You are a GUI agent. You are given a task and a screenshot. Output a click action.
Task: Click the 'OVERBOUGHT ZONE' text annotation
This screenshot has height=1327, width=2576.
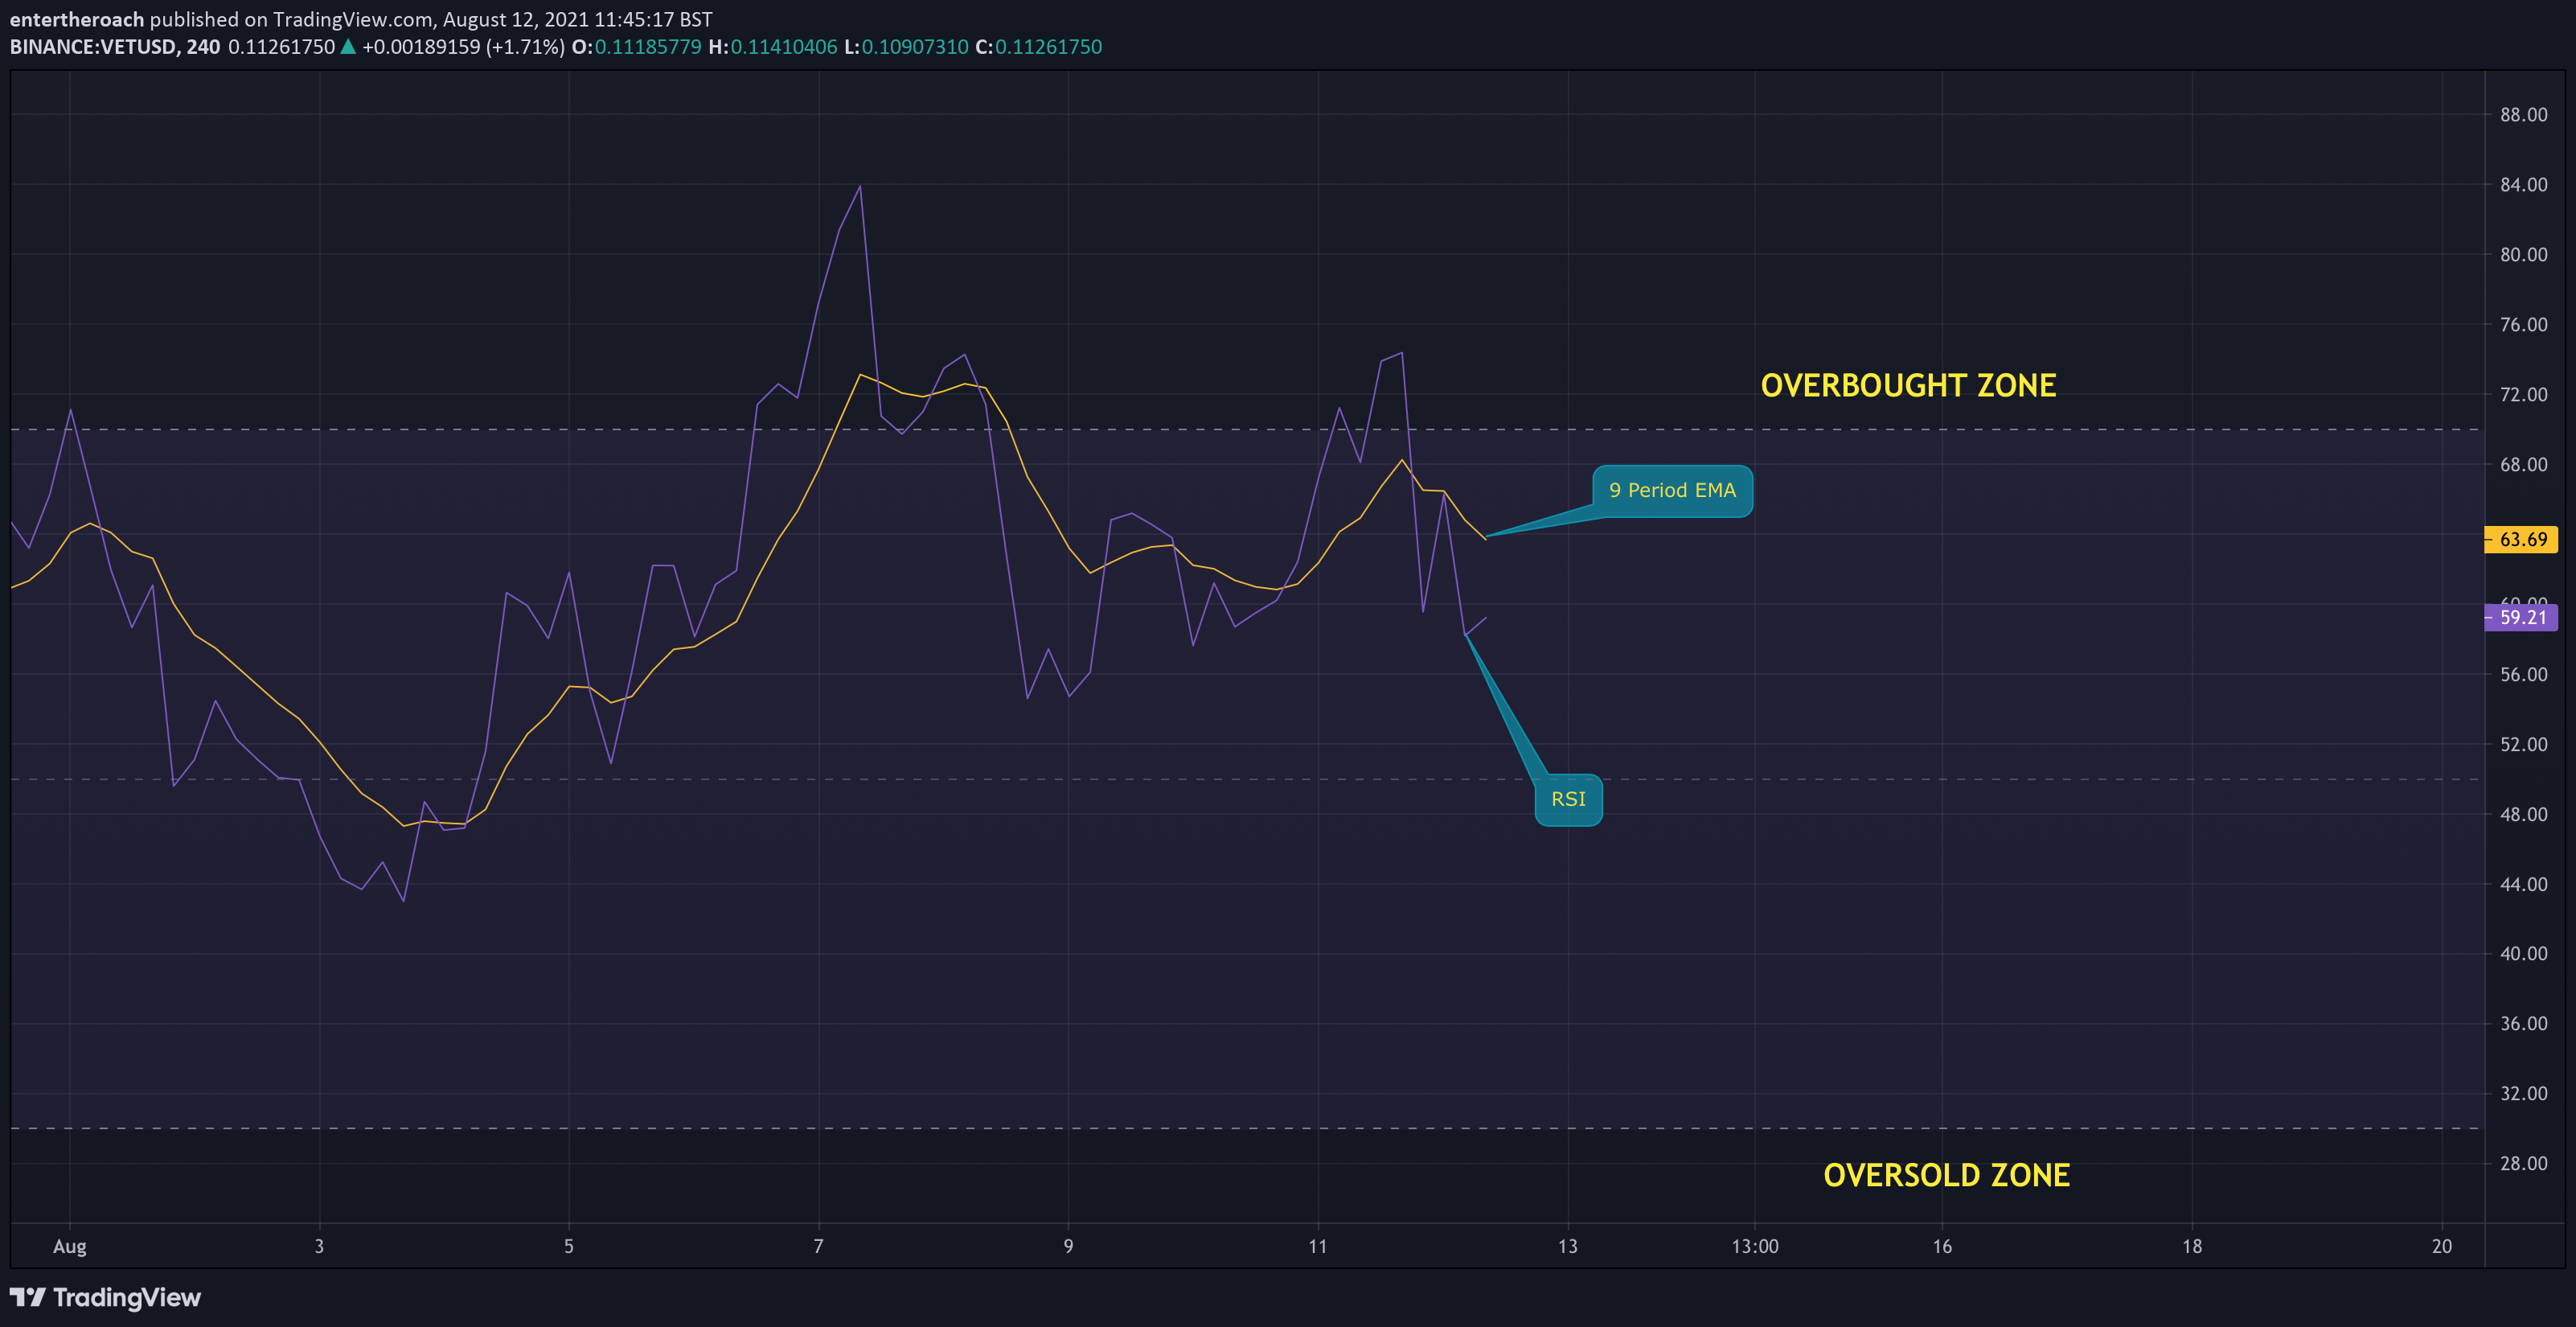[x=1908, y=386]
